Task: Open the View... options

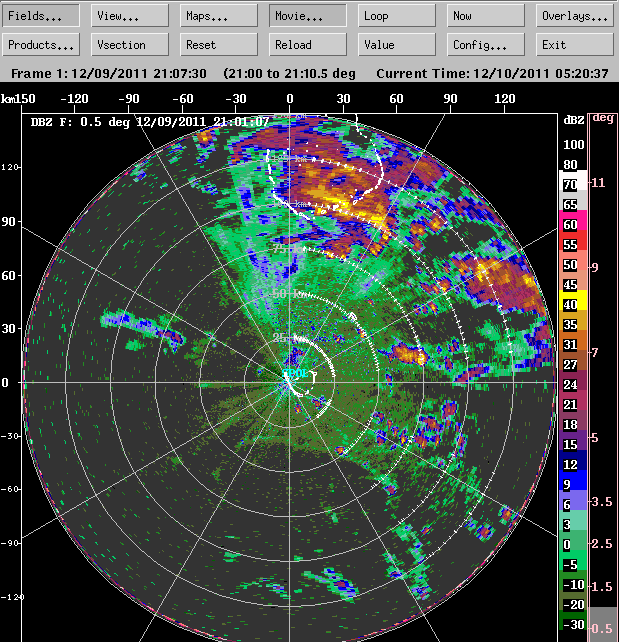Action: click(130, 16)
